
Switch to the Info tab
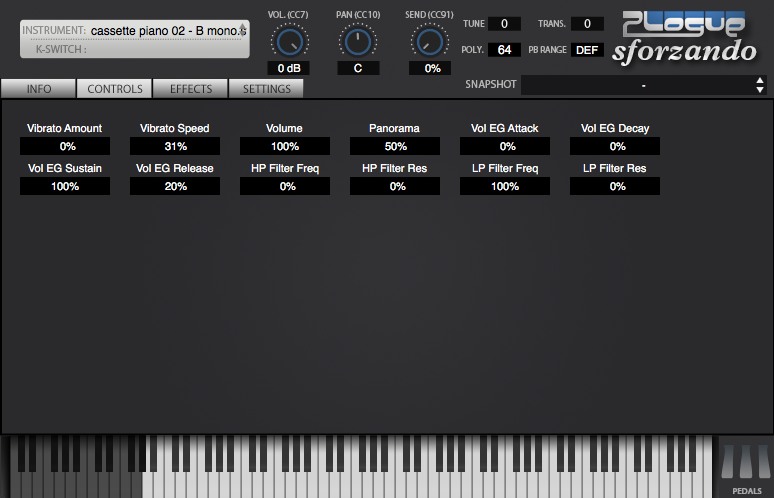(39, 89)
